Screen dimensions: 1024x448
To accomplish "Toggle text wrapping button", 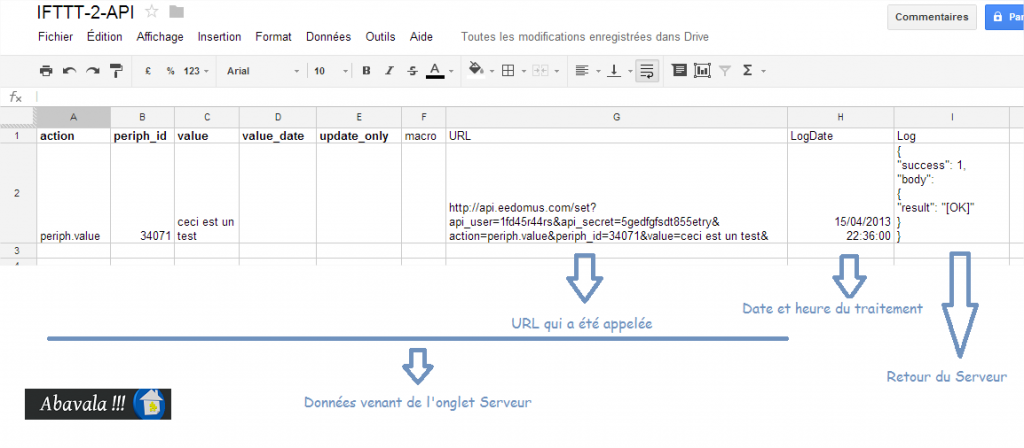I will click(646, 71).
